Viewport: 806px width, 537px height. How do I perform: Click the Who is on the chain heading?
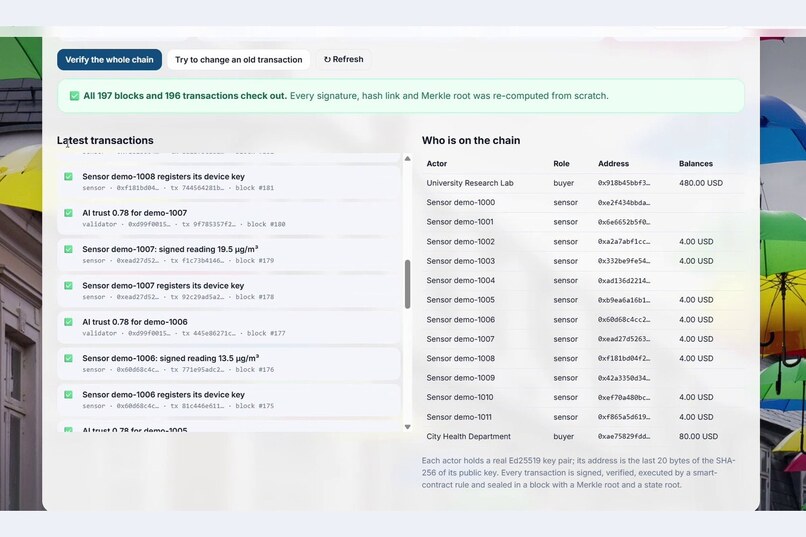point(471,140)
